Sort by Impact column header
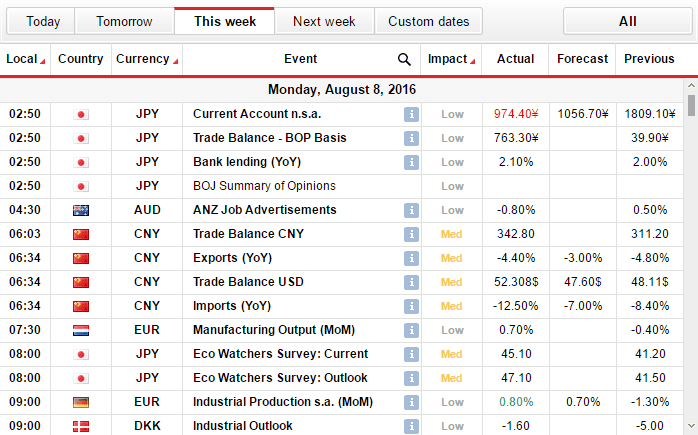 451,59
